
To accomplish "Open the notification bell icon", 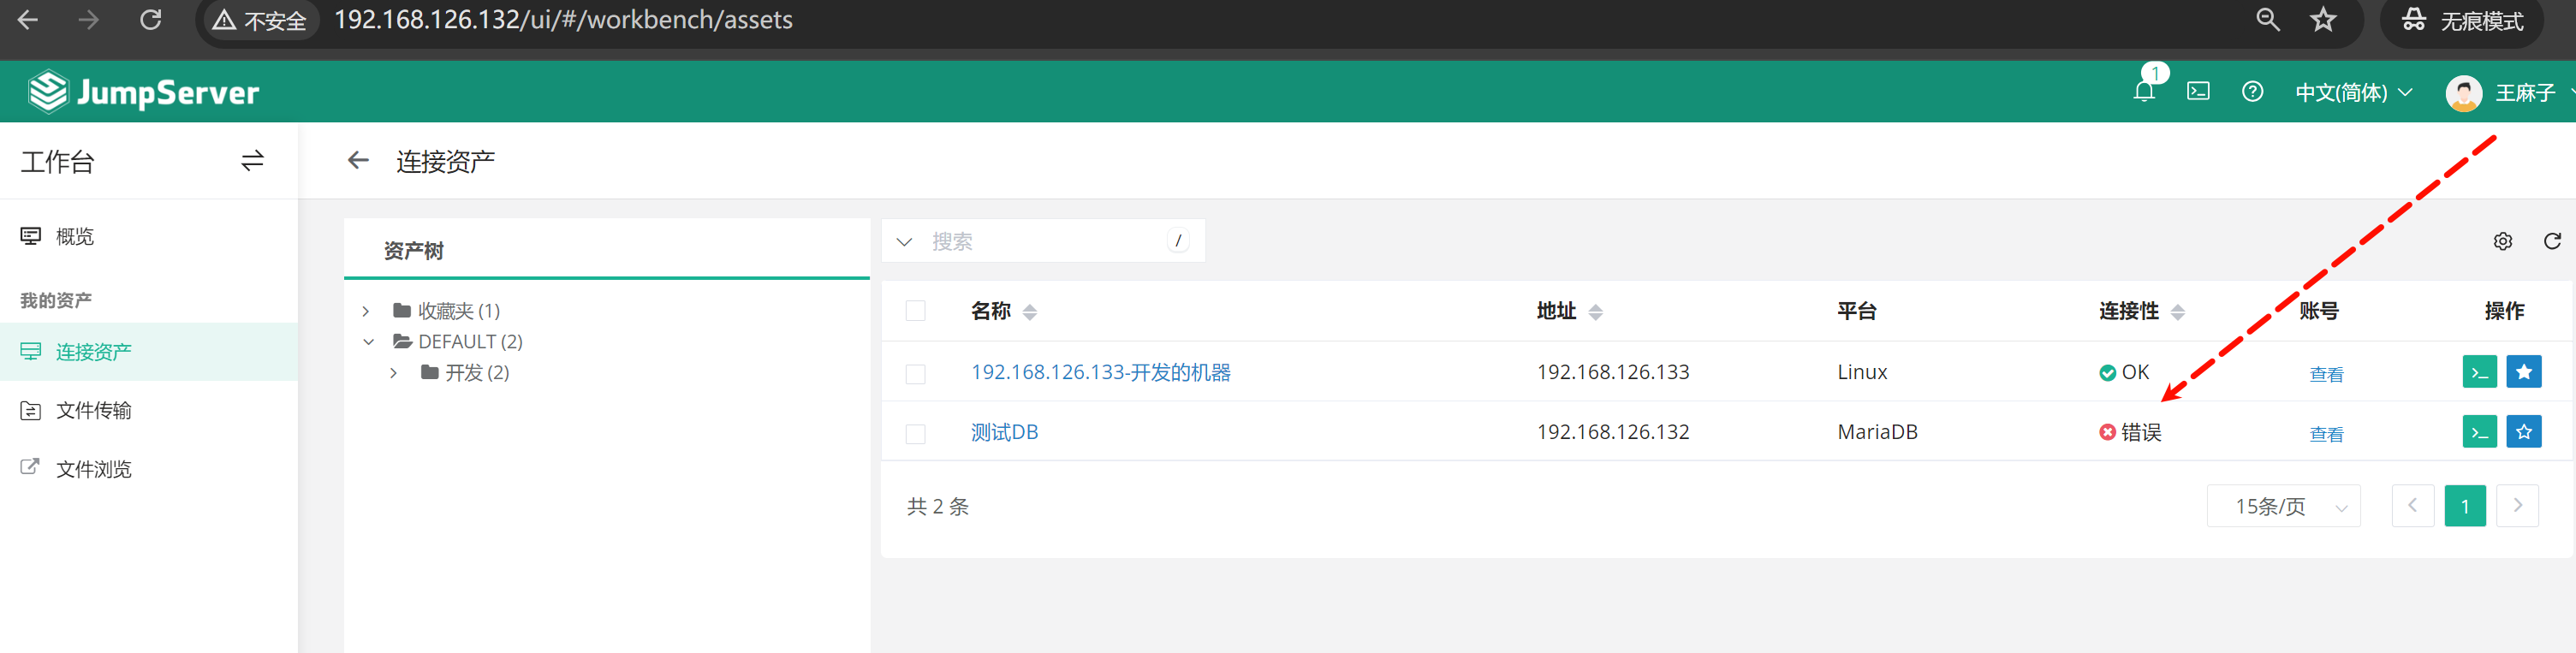I will point(2143,92).
